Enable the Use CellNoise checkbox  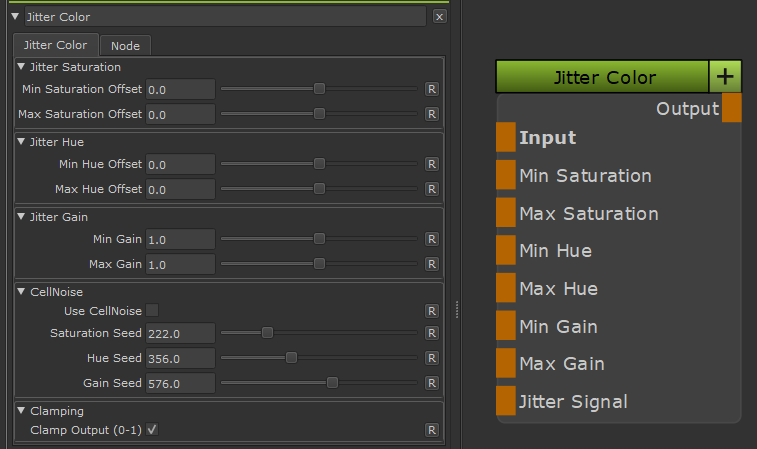[152, 311]
